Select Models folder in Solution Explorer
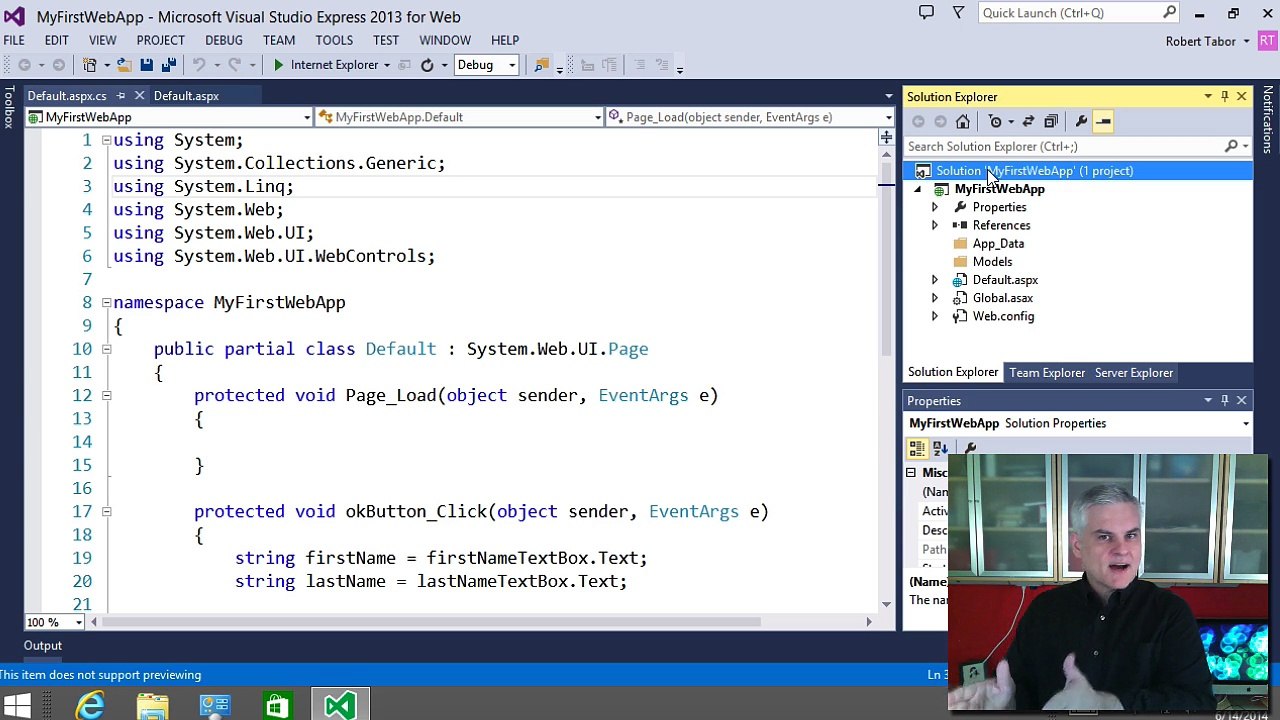 992,262
